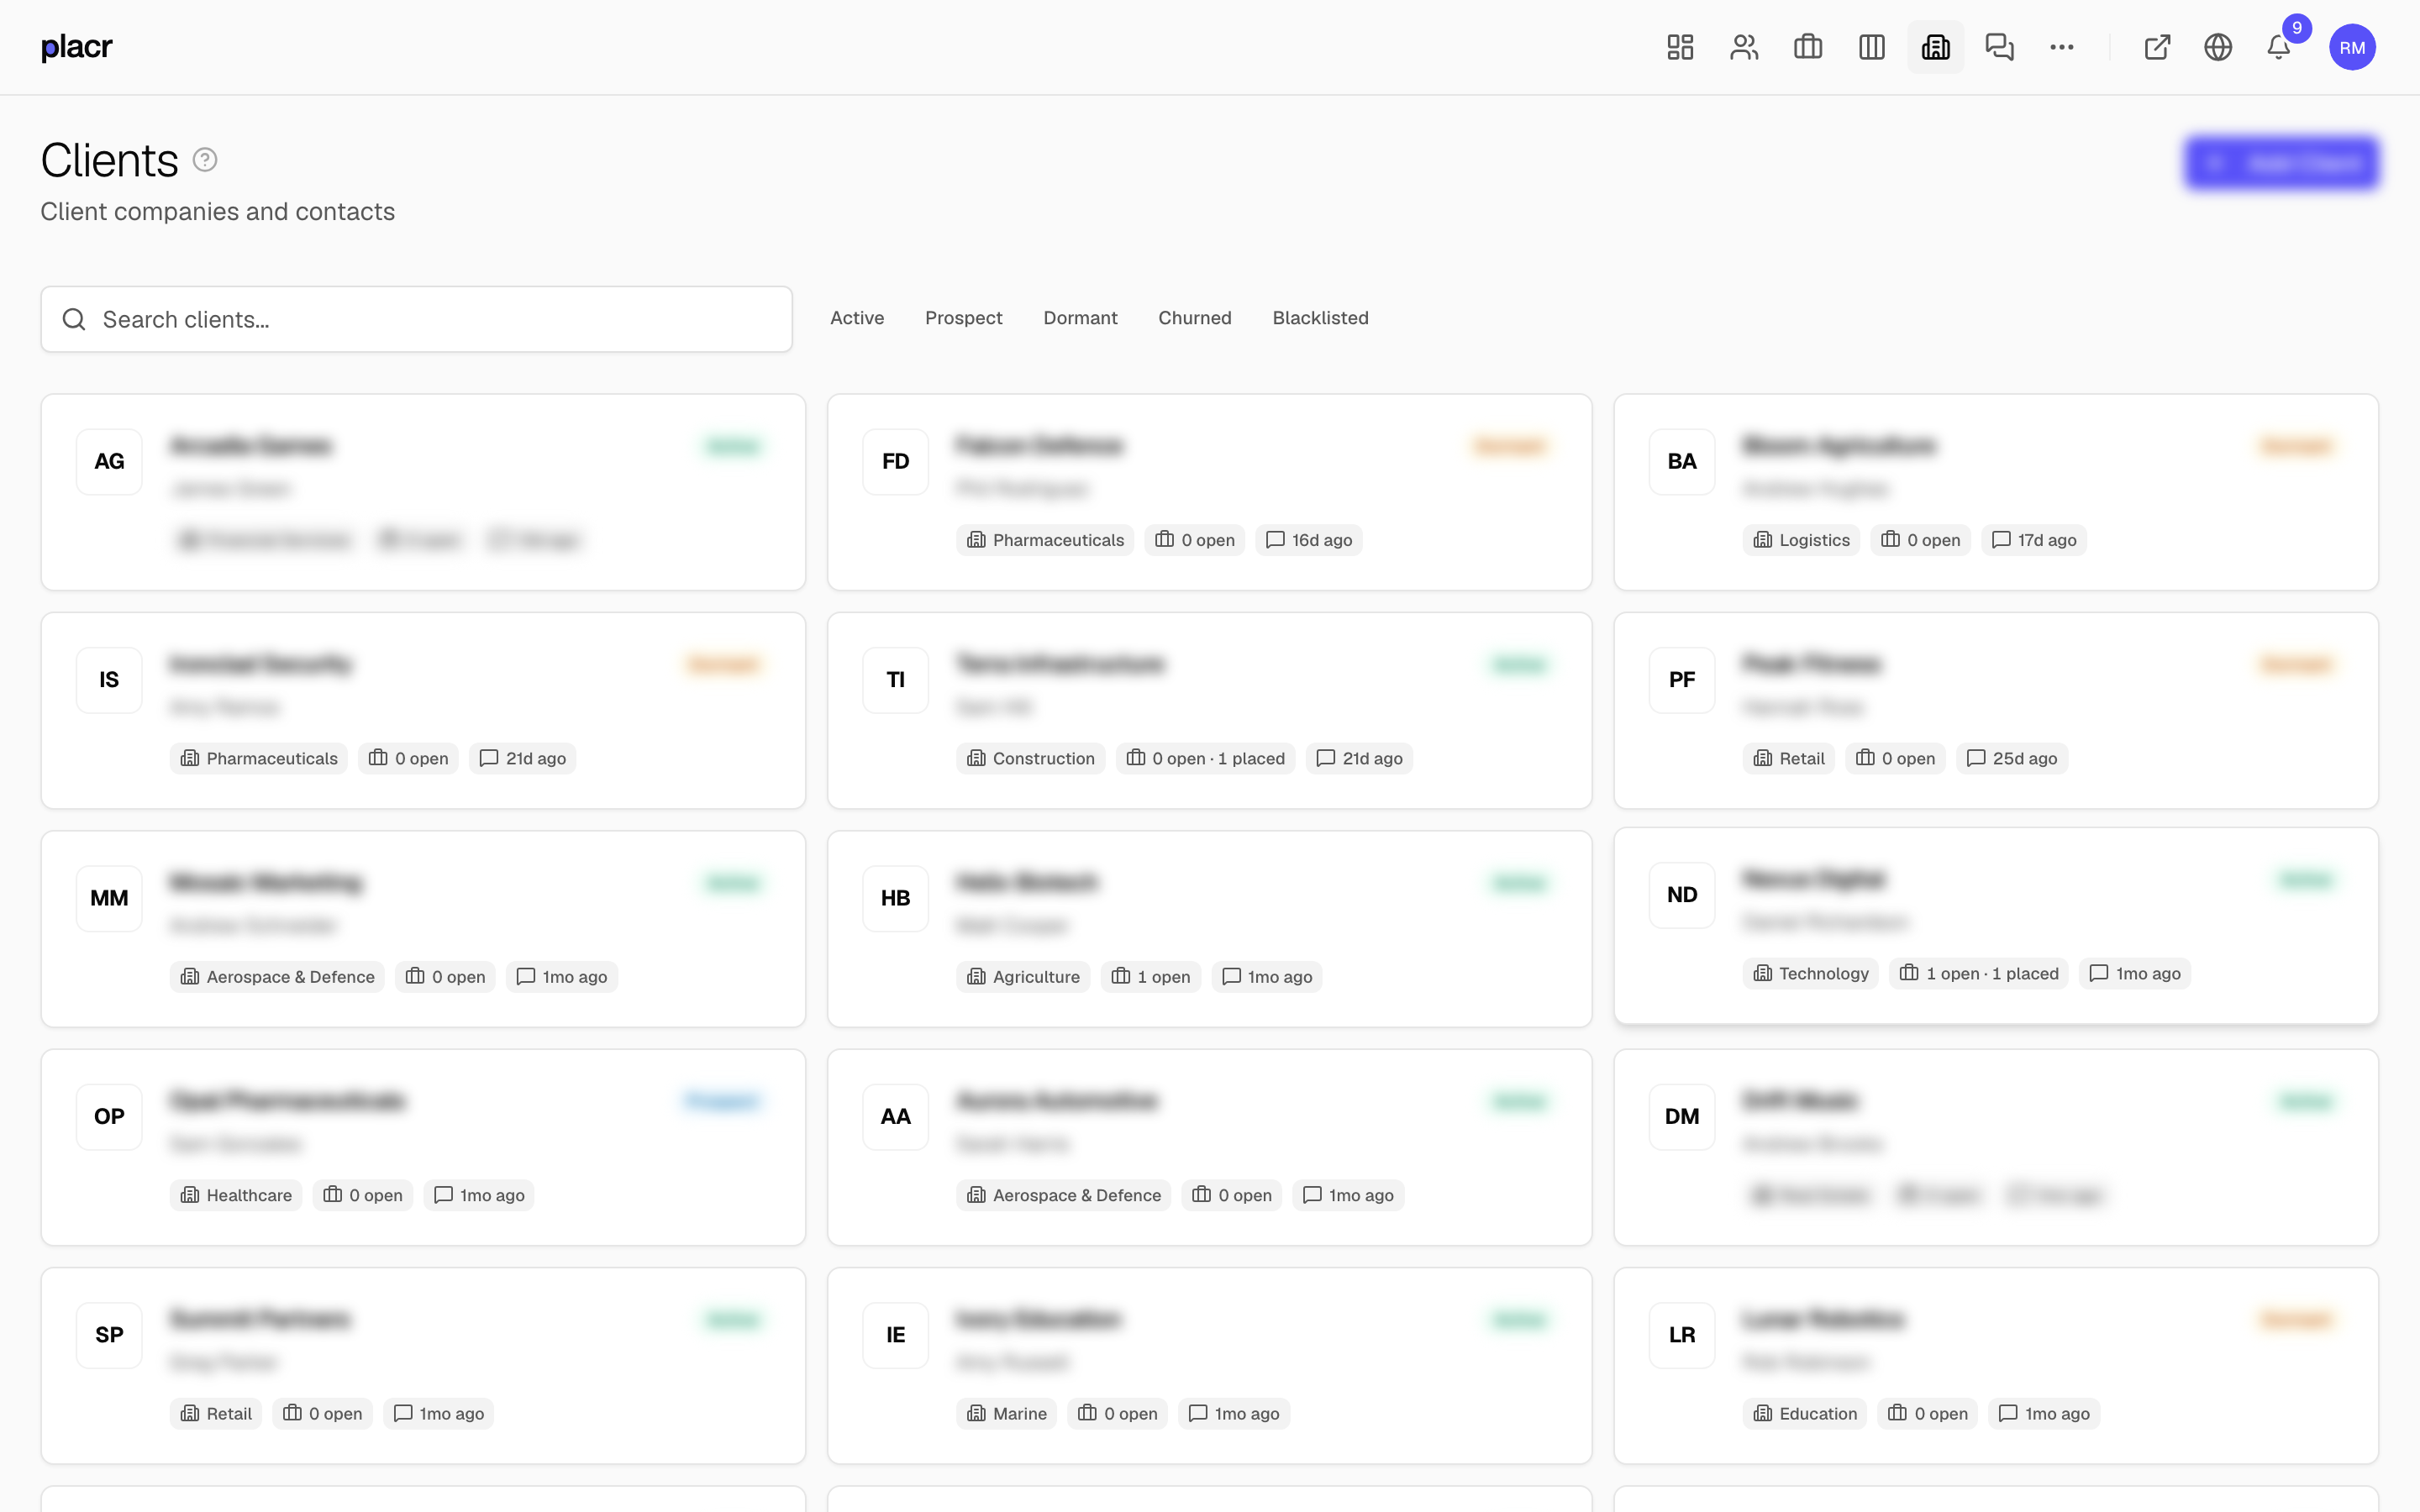Click the external link icon
The image size is (2420, 1512).
click(2158, 47)
